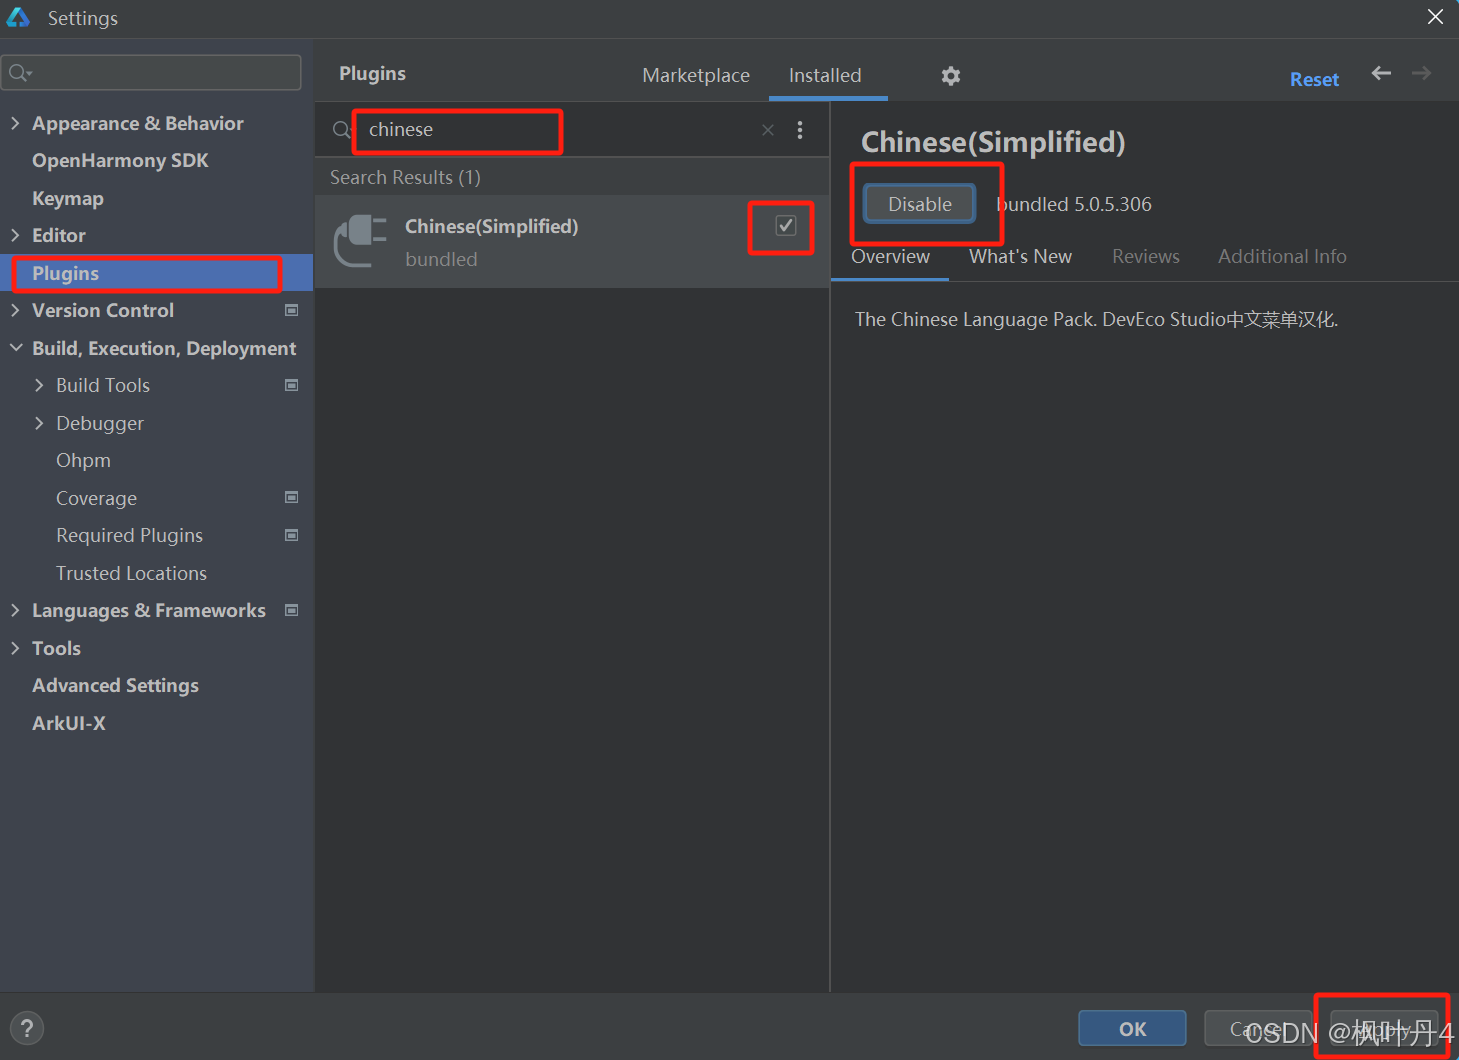Open the plugin search options menu
This screenshot has height=1060, width=1459.
800,130
